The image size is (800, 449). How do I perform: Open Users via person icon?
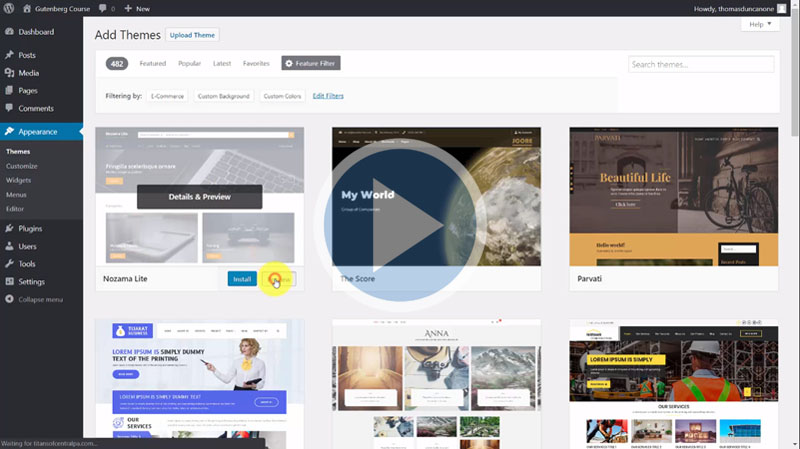[x=9, y=246]
